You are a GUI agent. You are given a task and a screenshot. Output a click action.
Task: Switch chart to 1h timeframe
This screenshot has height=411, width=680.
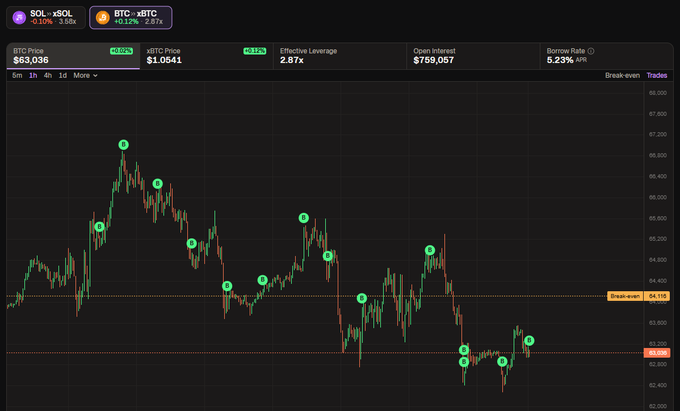click(33, 75)
